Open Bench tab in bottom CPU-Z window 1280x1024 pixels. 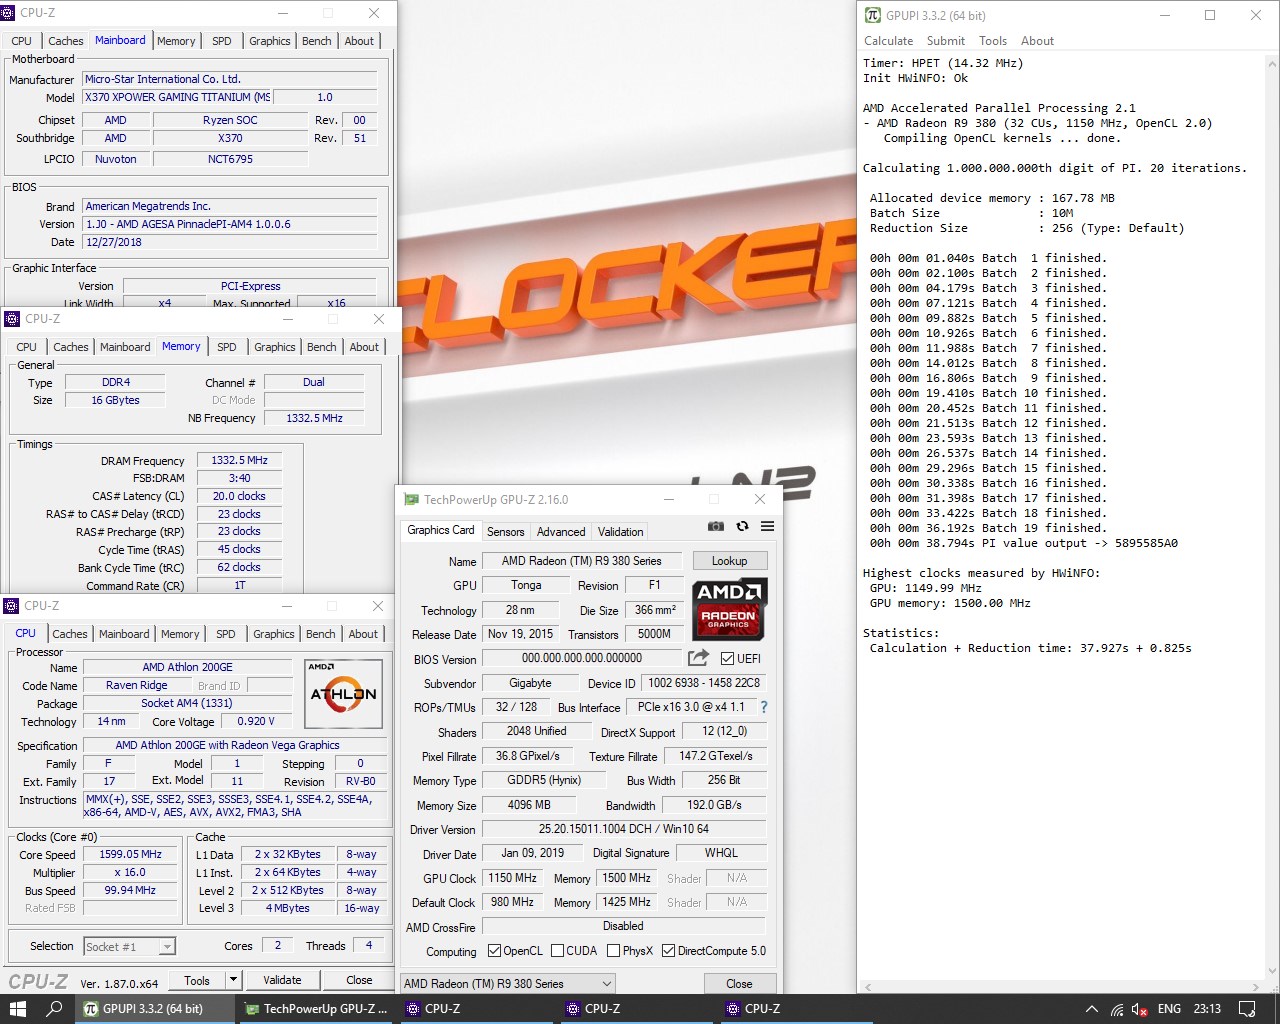321,634
